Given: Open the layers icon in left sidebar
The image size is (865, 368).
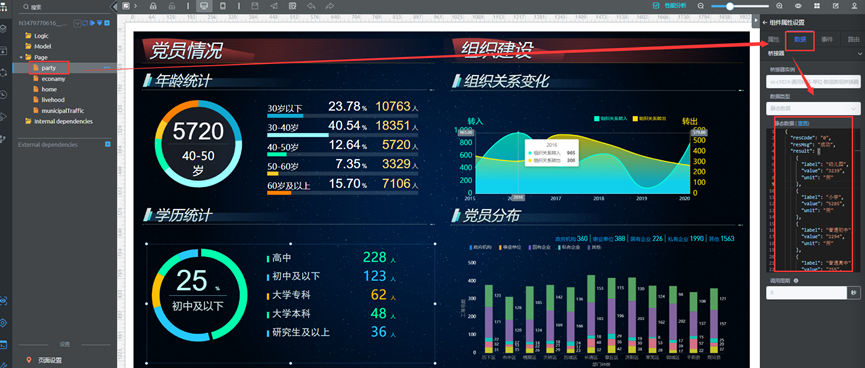Looking at the screenshot, I should tap(4, 29).
